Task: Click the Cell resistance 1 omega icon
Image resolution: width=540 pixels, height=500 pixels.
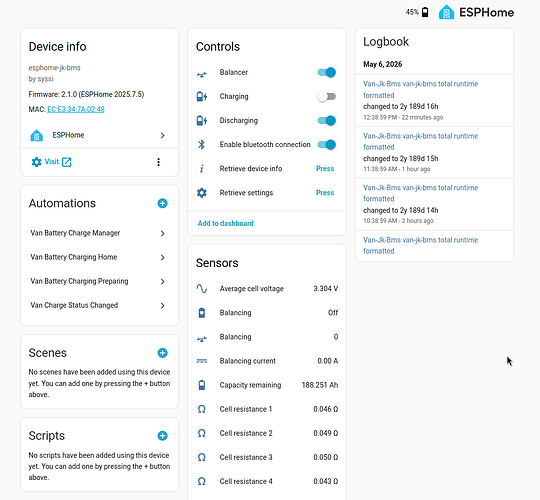Action: [x=202, y=409]
